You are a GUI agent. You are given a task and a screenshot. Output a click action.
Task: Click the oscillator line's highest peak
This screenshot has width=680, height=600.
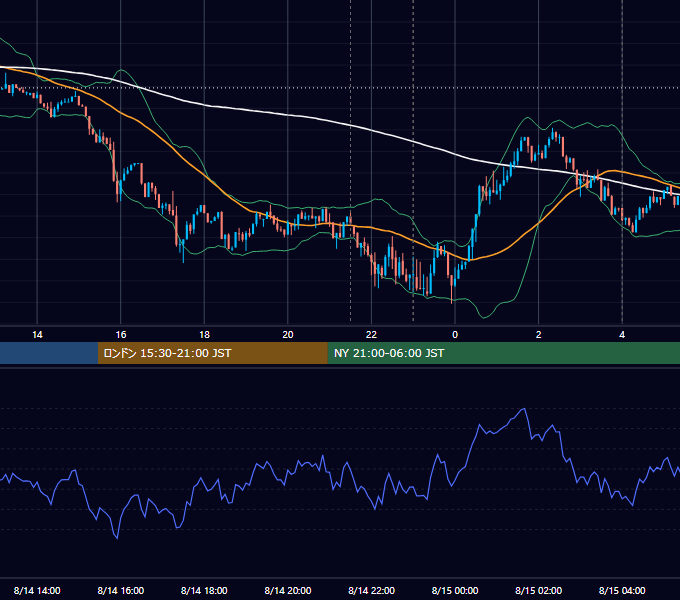[524, 409]
